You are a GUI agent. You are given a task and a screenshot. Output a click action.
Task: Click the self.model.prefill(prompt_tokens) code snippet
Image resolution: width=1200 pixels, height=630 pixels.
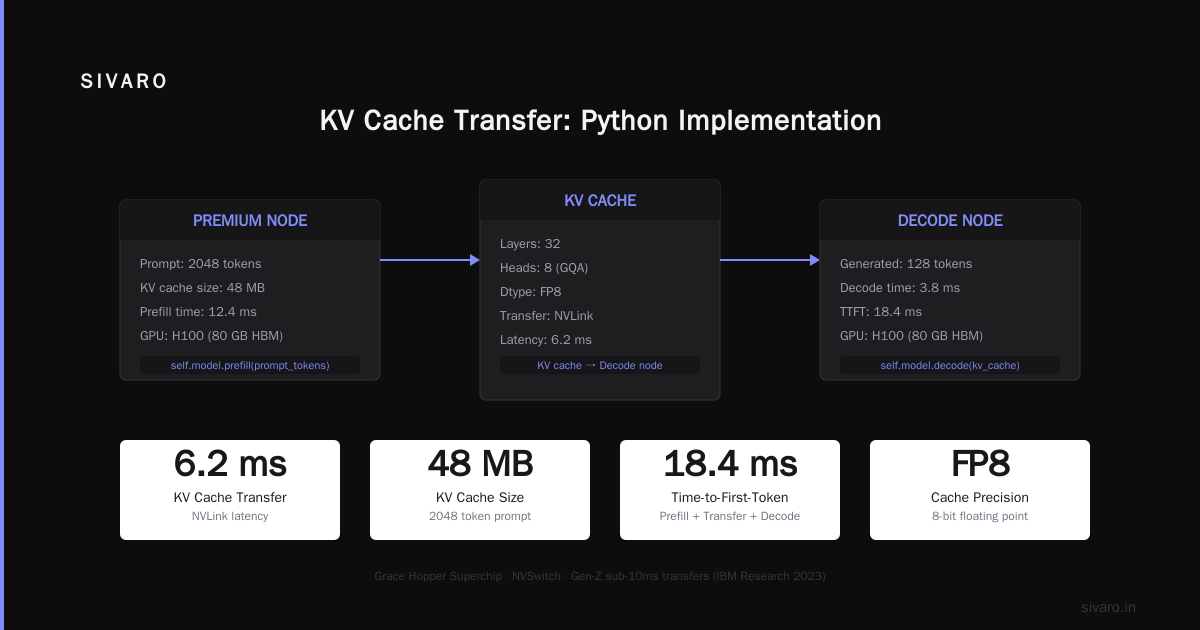250,365
